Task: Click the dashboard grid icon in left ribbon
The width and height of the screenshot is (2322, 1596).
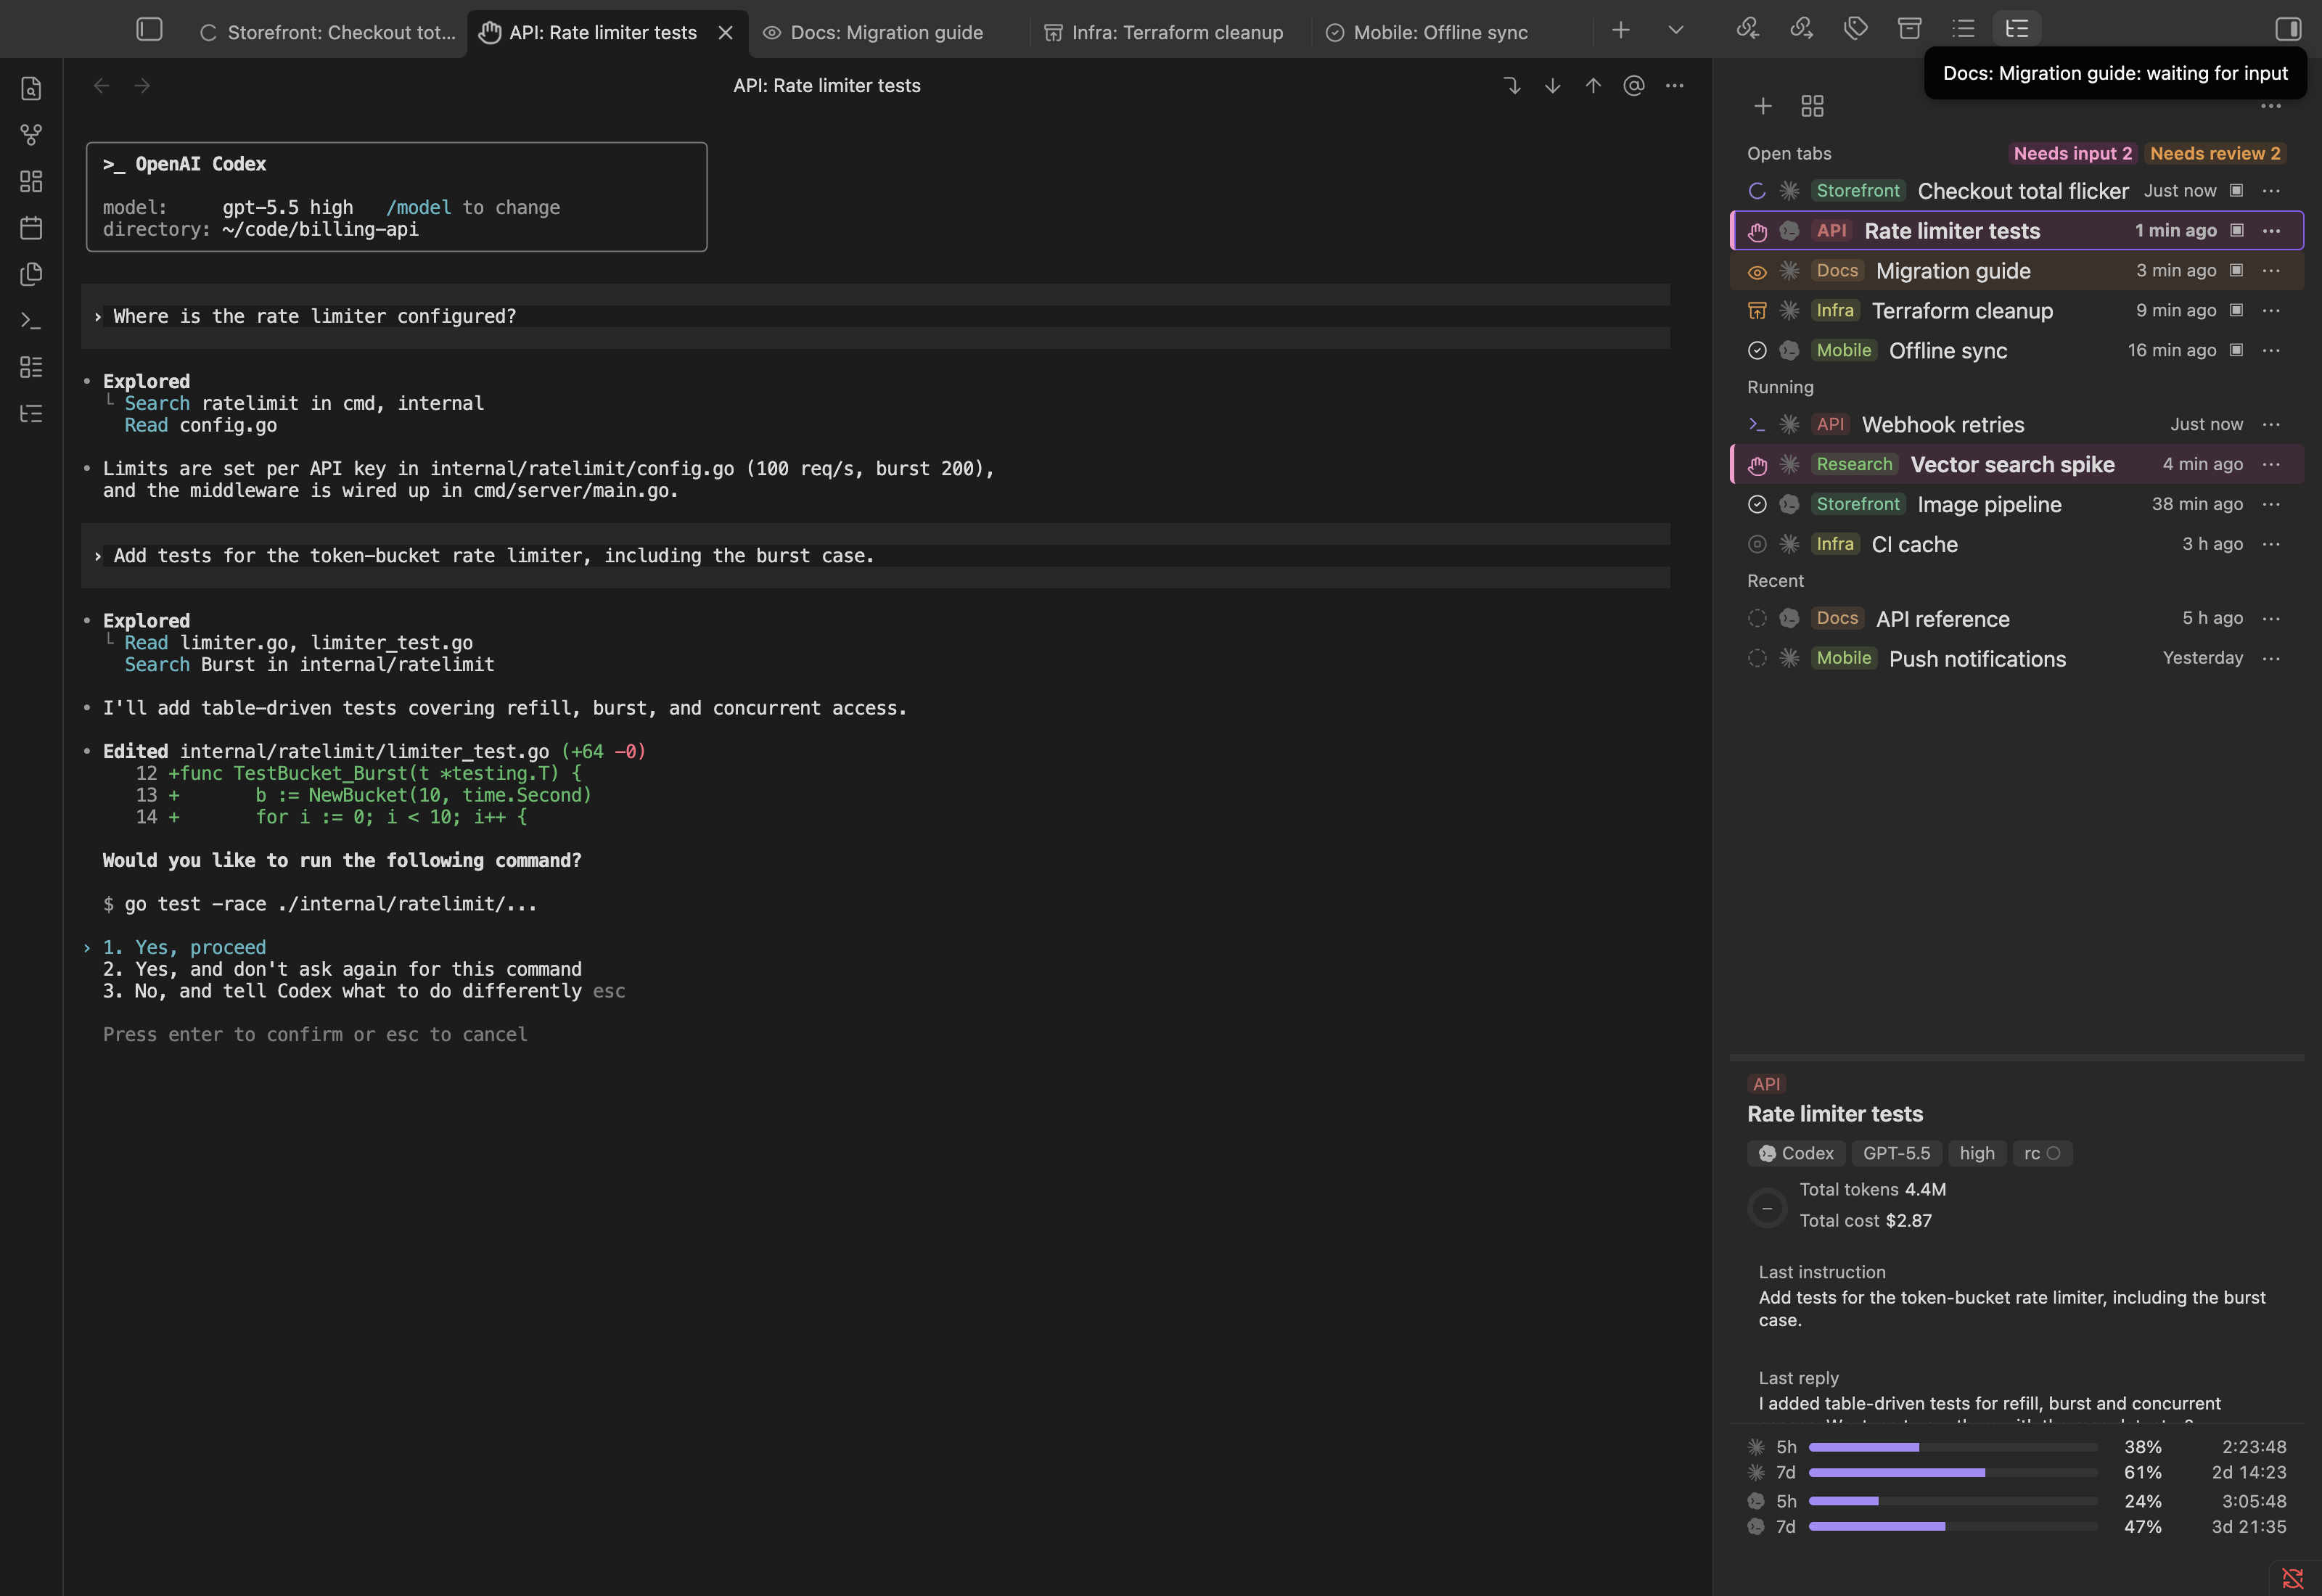Action: click(31, 181)
